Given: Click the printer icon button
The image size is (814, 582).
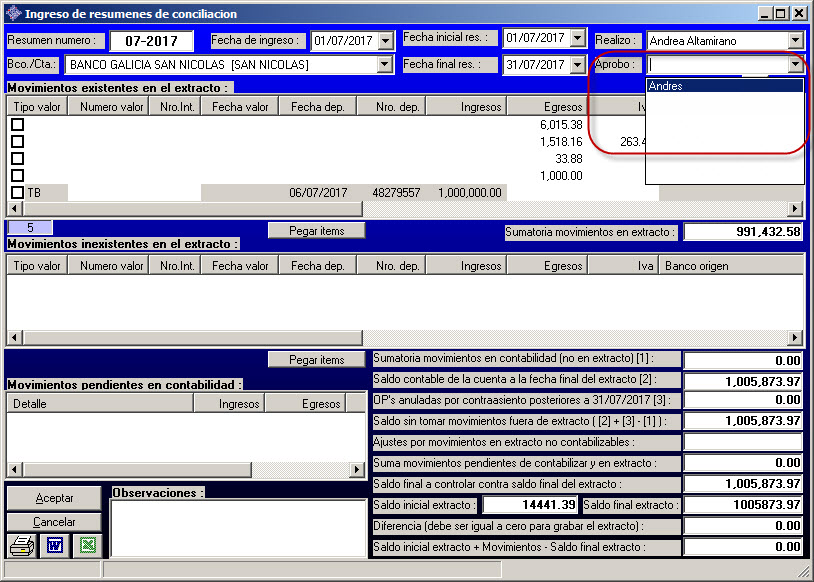Looking at the screenshot, I should click(21, 546).
